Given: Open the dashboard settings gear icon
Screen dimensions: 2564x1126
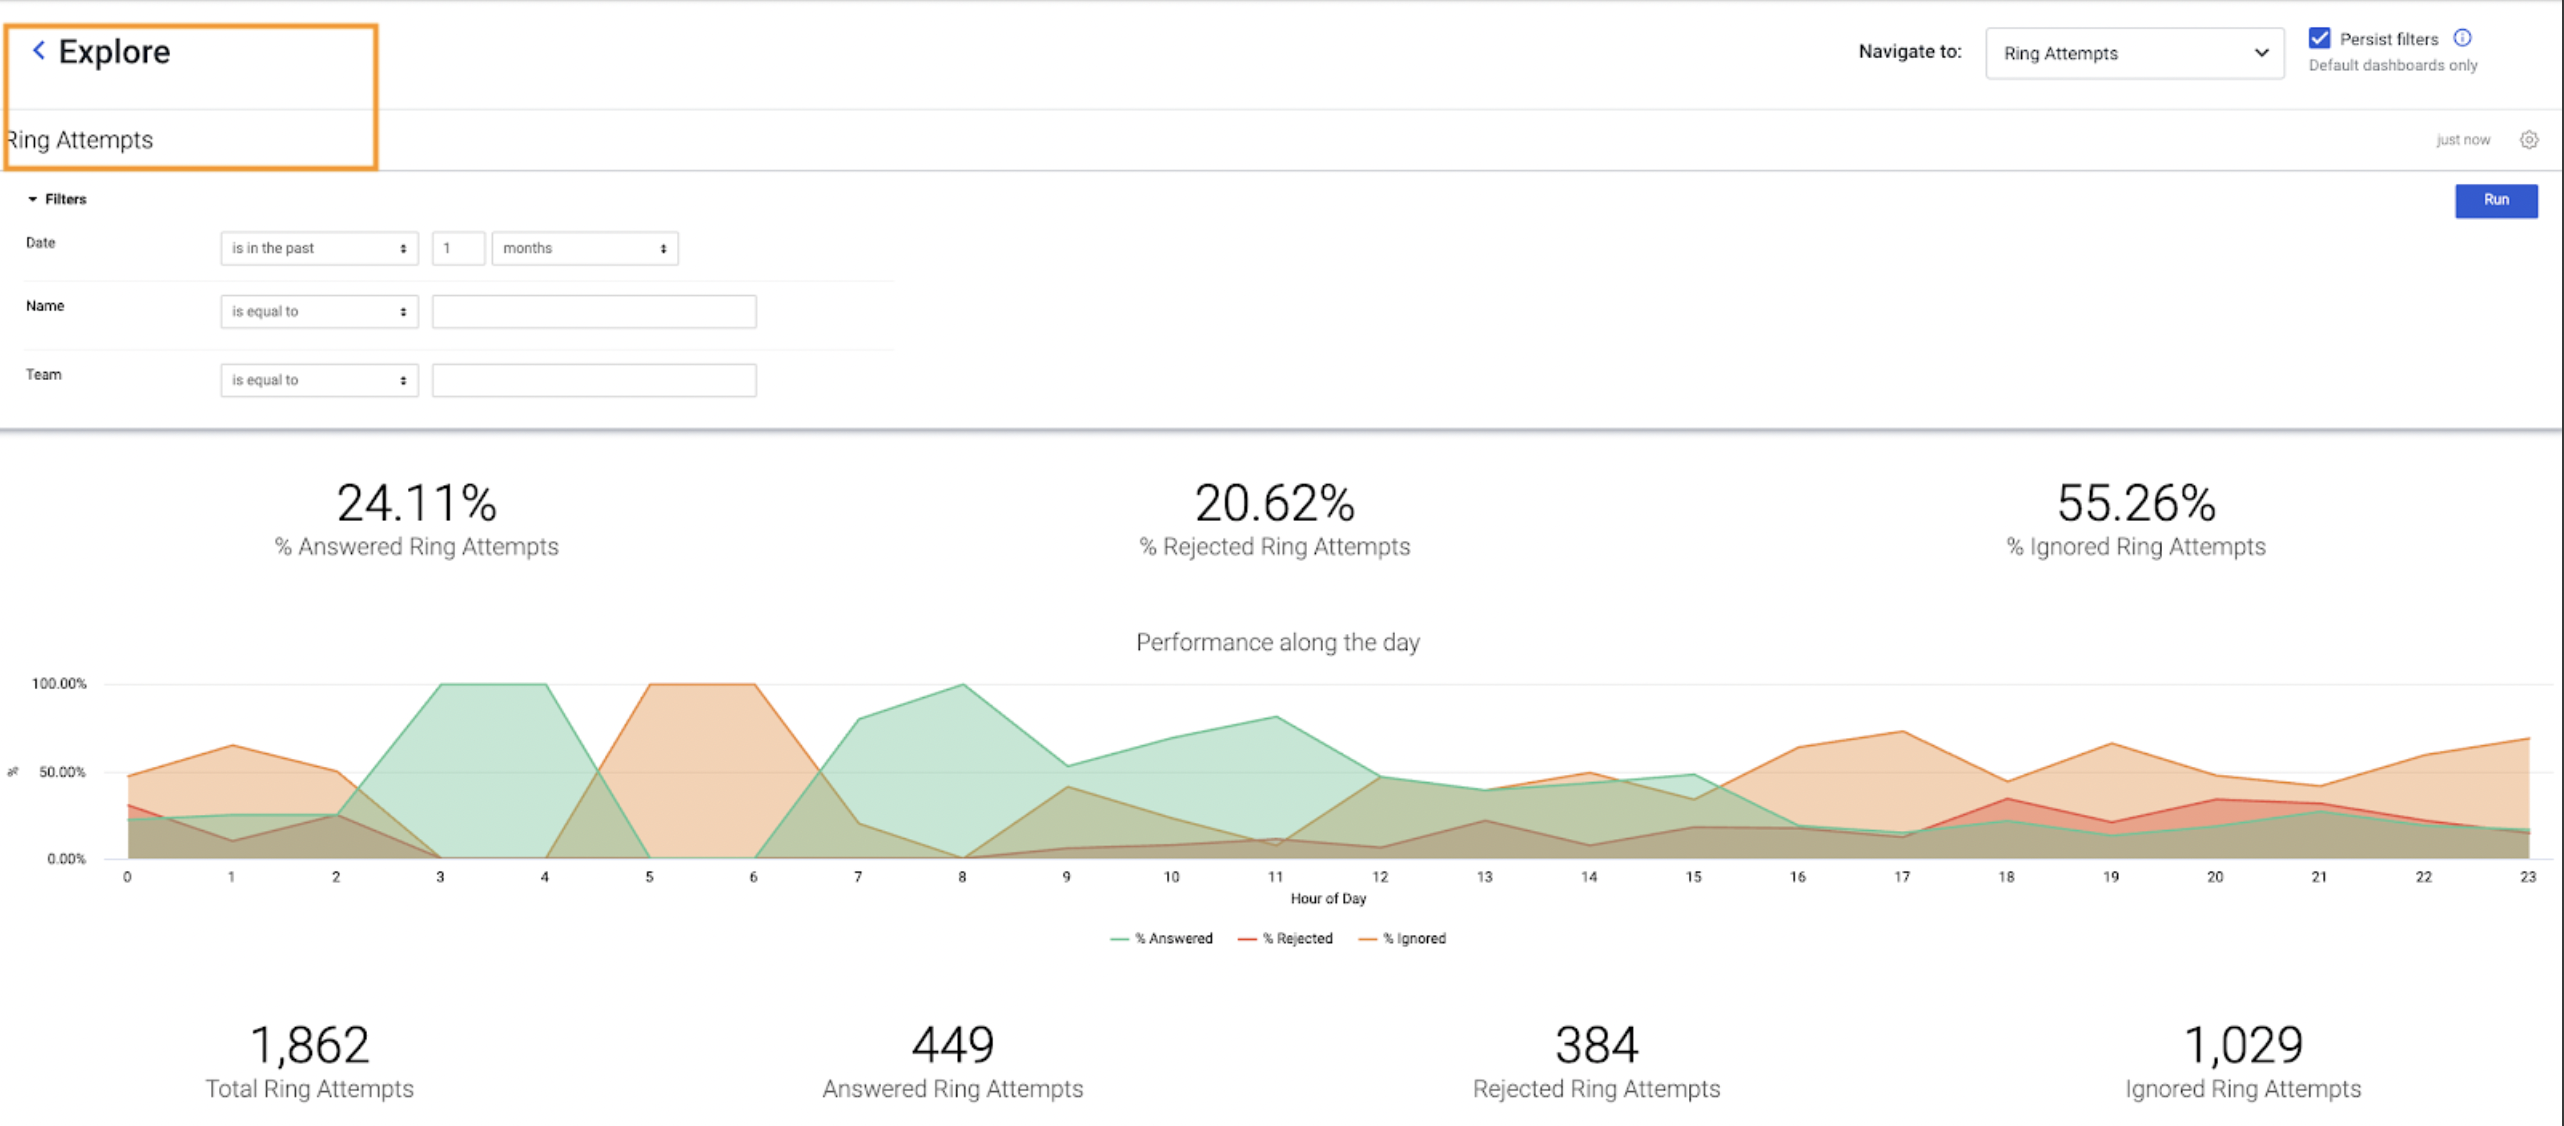Looking at the screenshot, I should (2529, 140).
